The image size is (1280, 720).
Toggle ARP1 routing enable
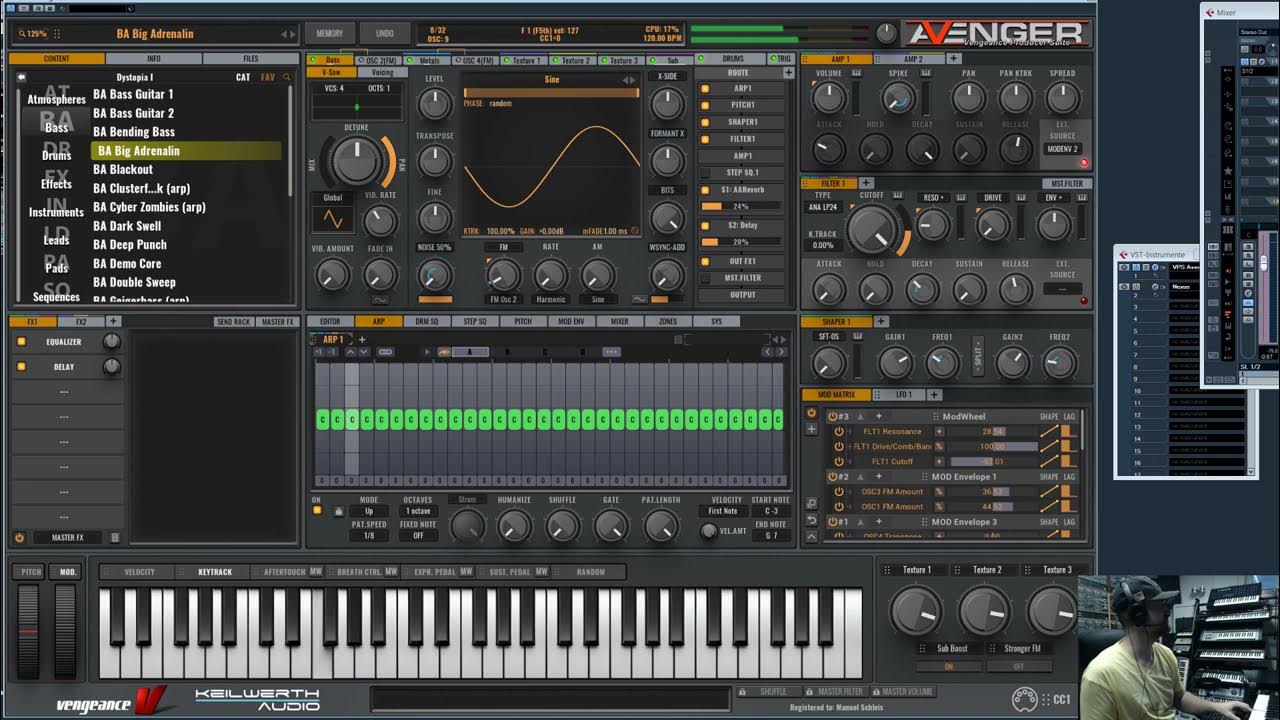705,89
